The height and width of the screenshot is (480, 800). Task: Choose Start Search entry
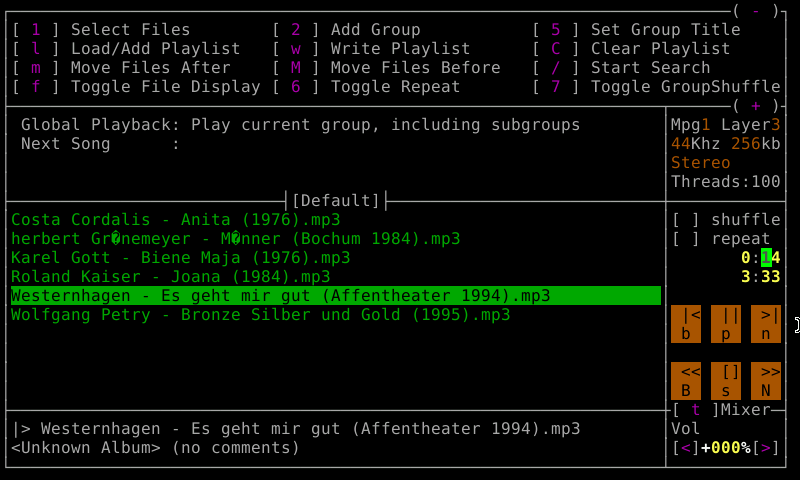pos(621,67)
